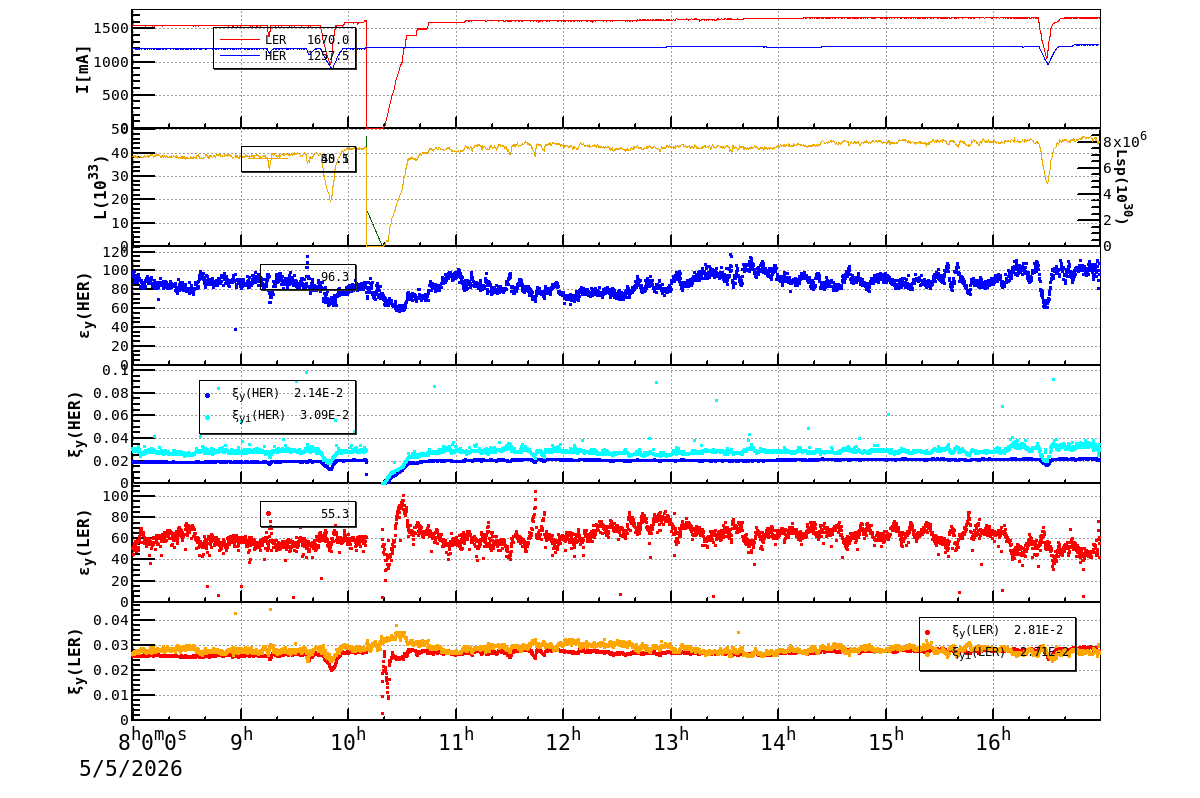Click the 0.01 tick on ξy(LER) axis
The image size is (1200, 798).
[110, 695]
